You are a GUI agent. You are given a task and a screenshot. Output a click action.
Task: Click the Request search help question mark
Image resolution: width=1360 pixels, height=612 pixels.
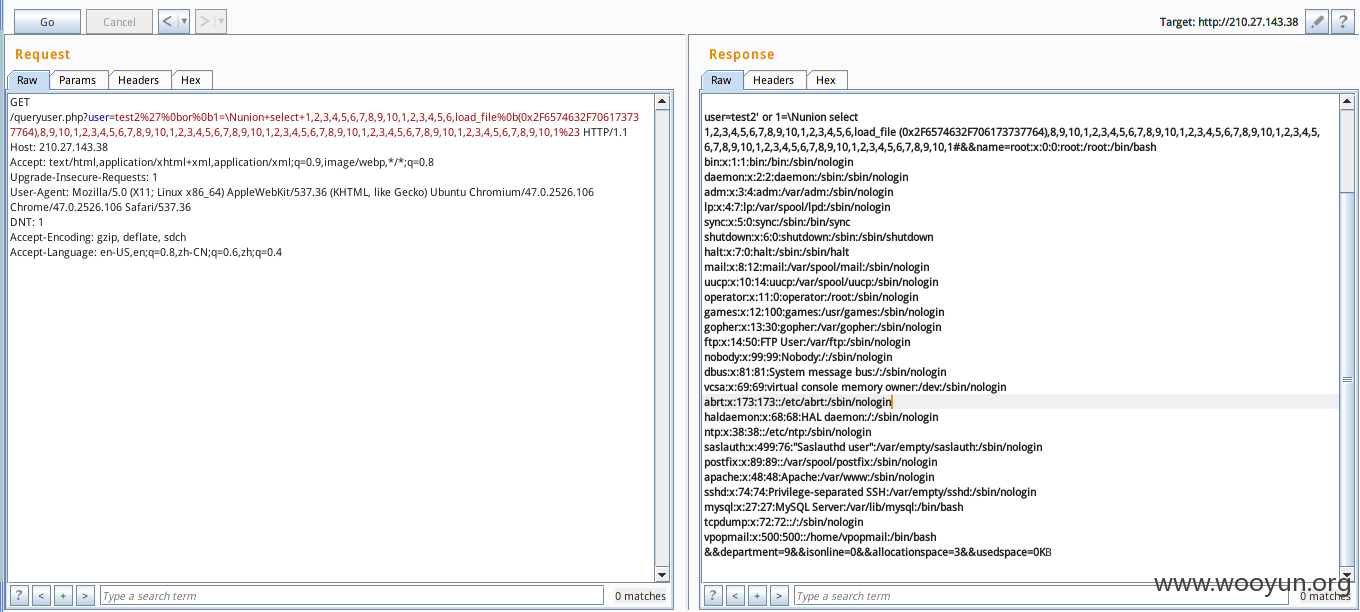19,595
